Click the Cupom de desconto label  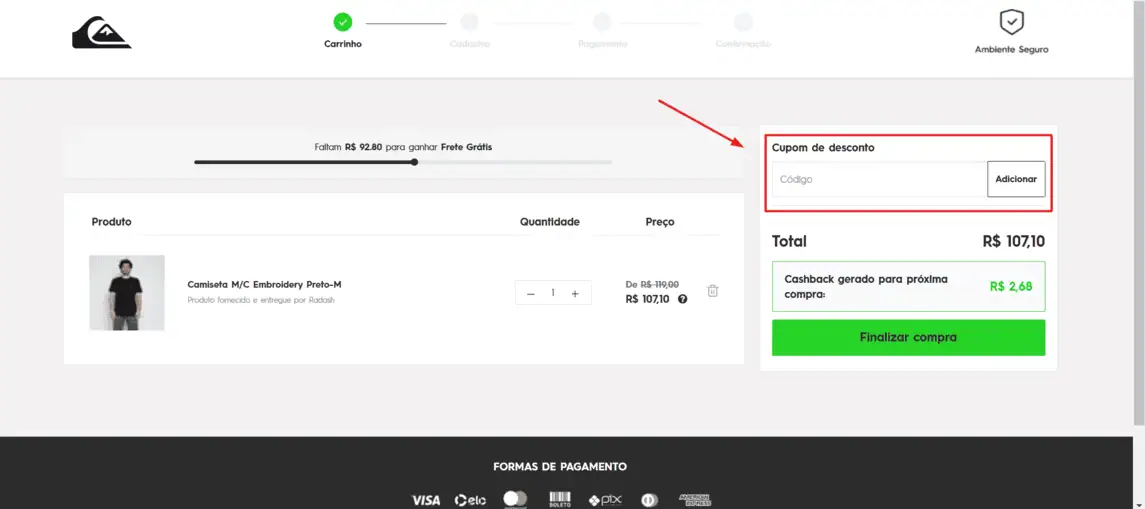(x=823, y=148)
